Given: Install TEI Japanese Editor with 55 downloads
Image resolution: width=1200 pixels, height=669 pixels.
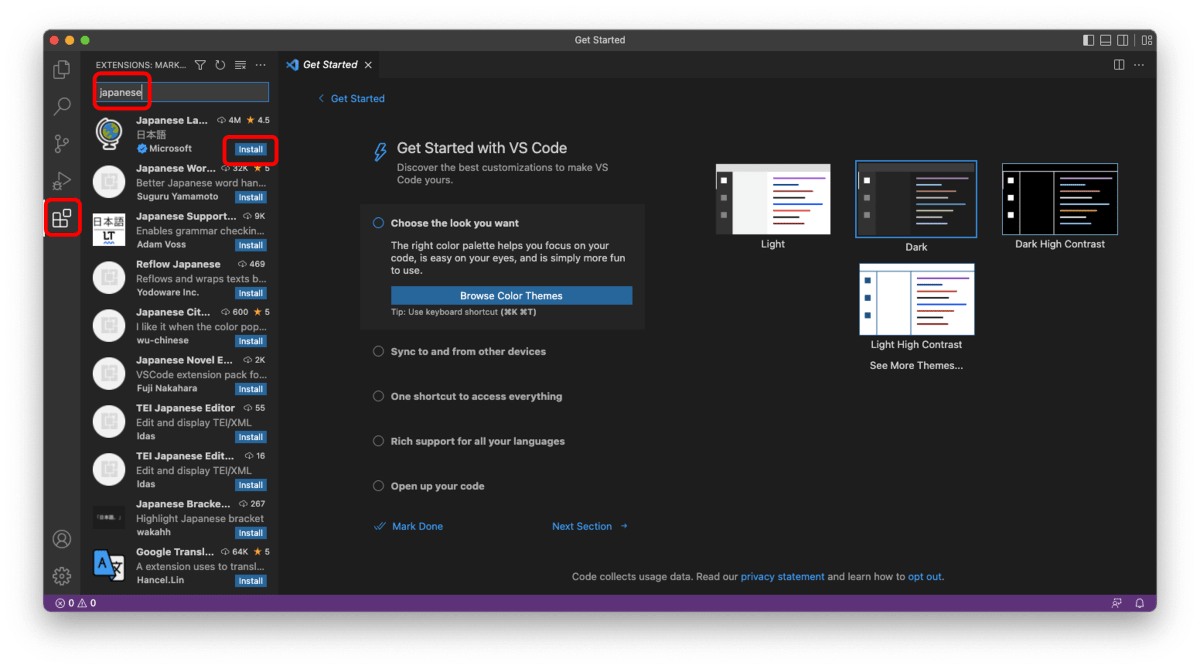Looking at the screenshot, I should [251, 437].
